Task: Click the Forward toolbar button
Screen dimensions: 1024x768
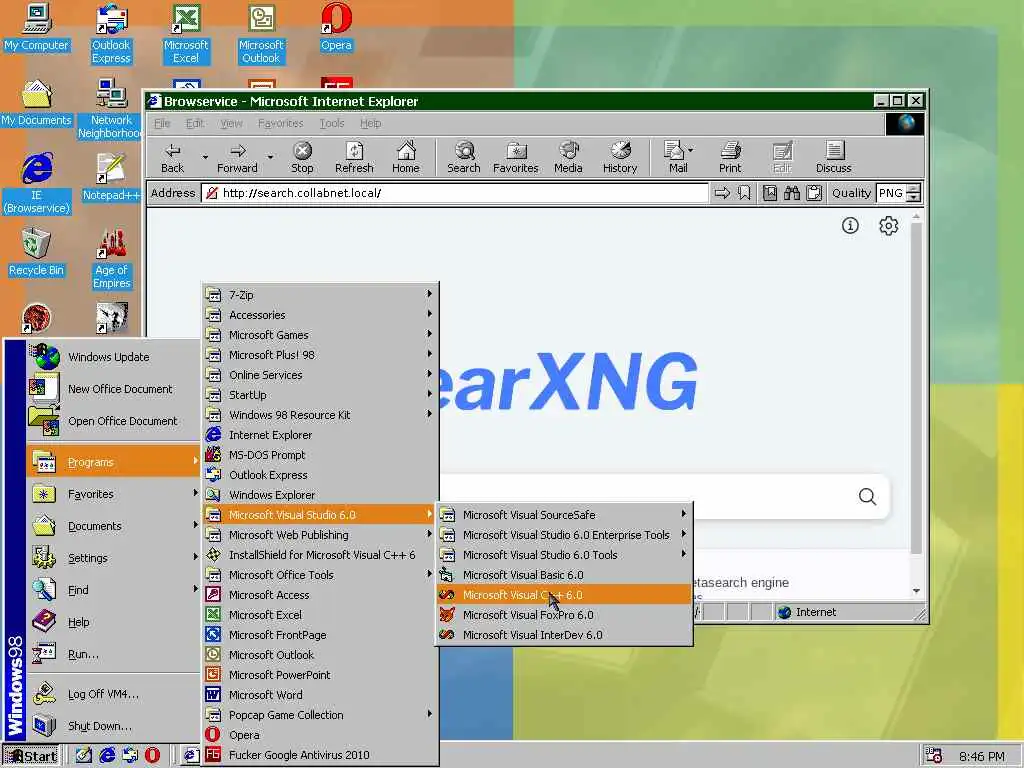Action: tap(237, 158)
